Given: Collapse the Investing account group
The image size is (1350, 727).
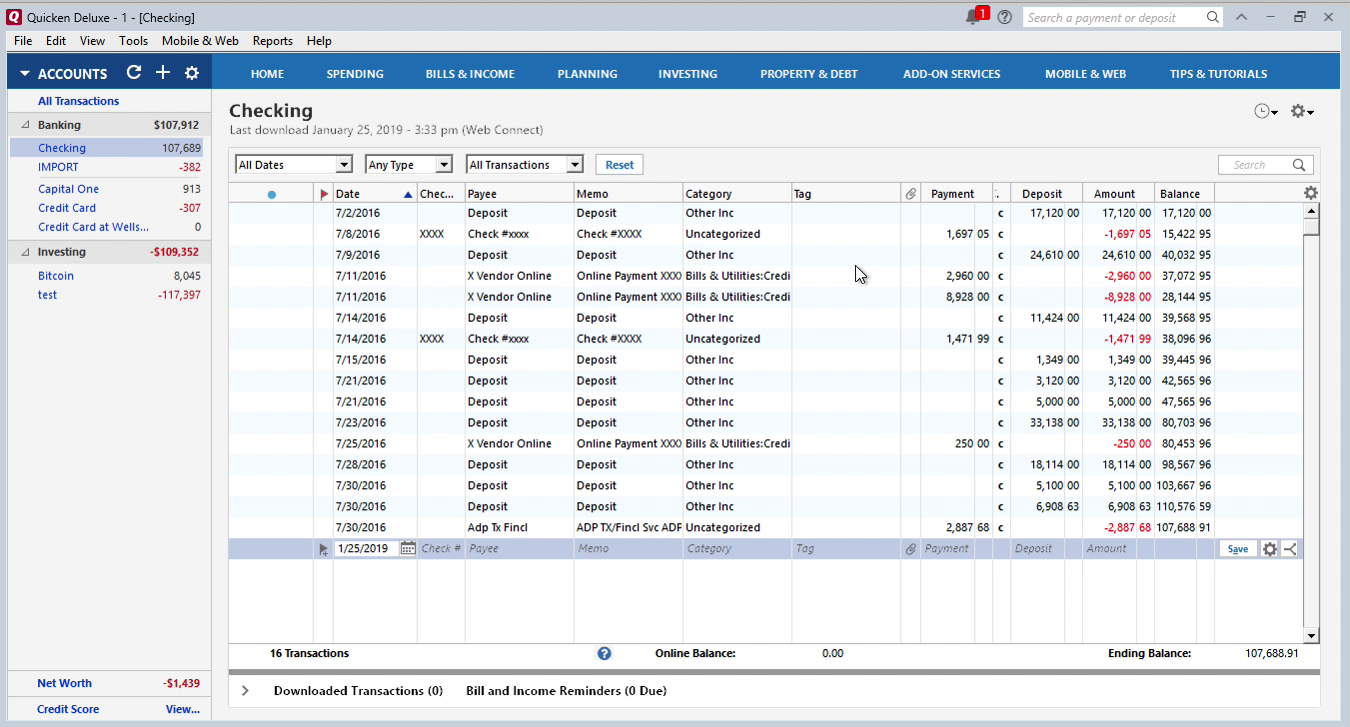Looking at the screenshot, I should pos(24,252).
